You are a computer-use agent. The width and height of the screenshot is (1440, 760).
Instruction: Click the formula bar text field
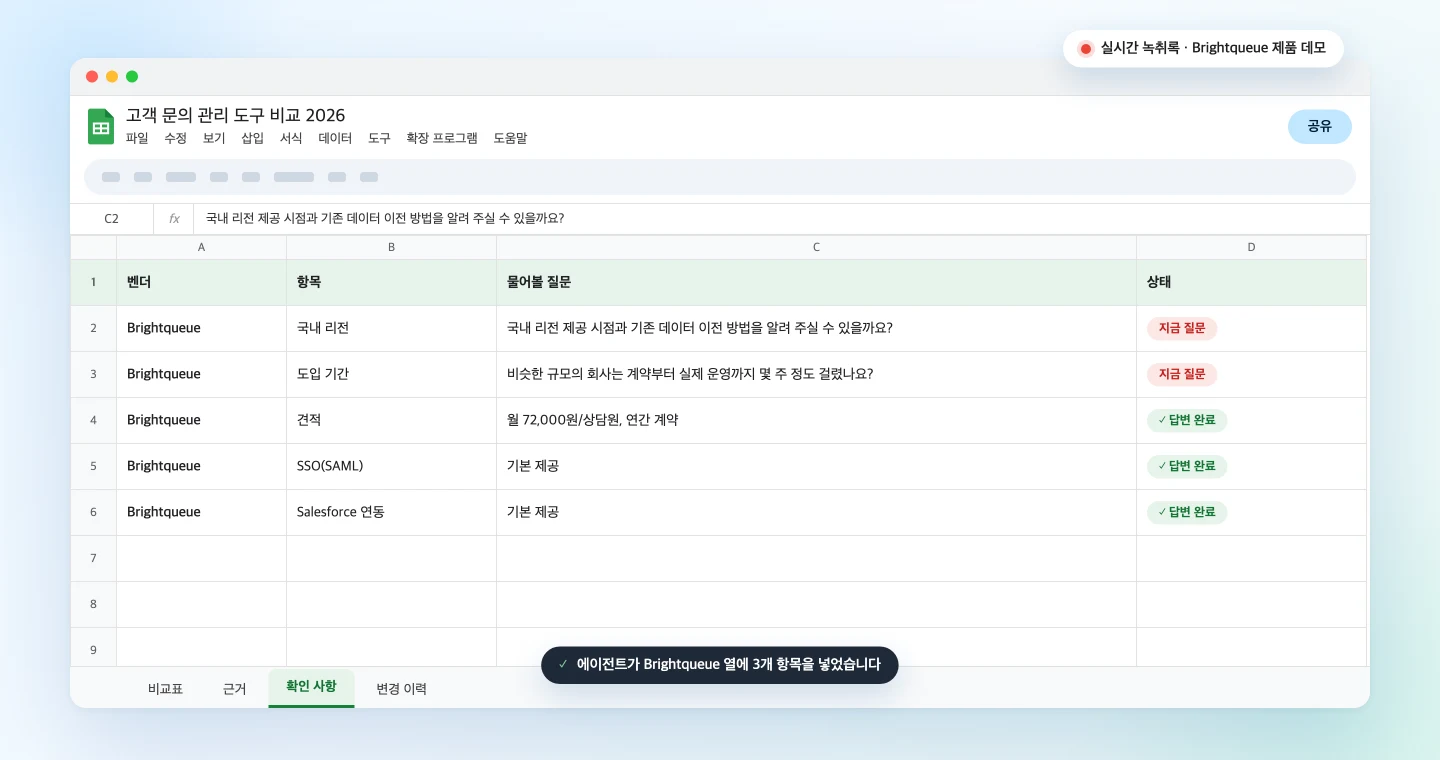click(x=780, y=218)
